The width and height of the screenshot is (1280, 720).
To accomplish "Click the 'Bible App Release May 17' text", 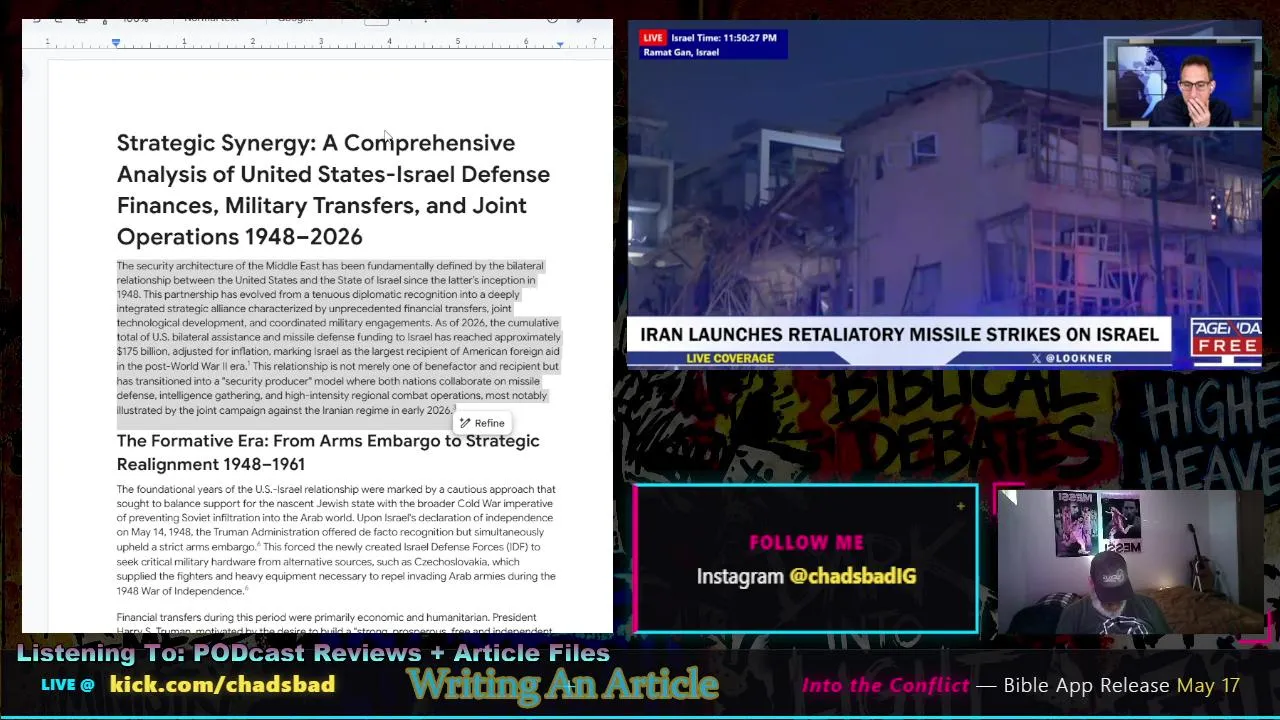I will click(x=1121, y=686).
